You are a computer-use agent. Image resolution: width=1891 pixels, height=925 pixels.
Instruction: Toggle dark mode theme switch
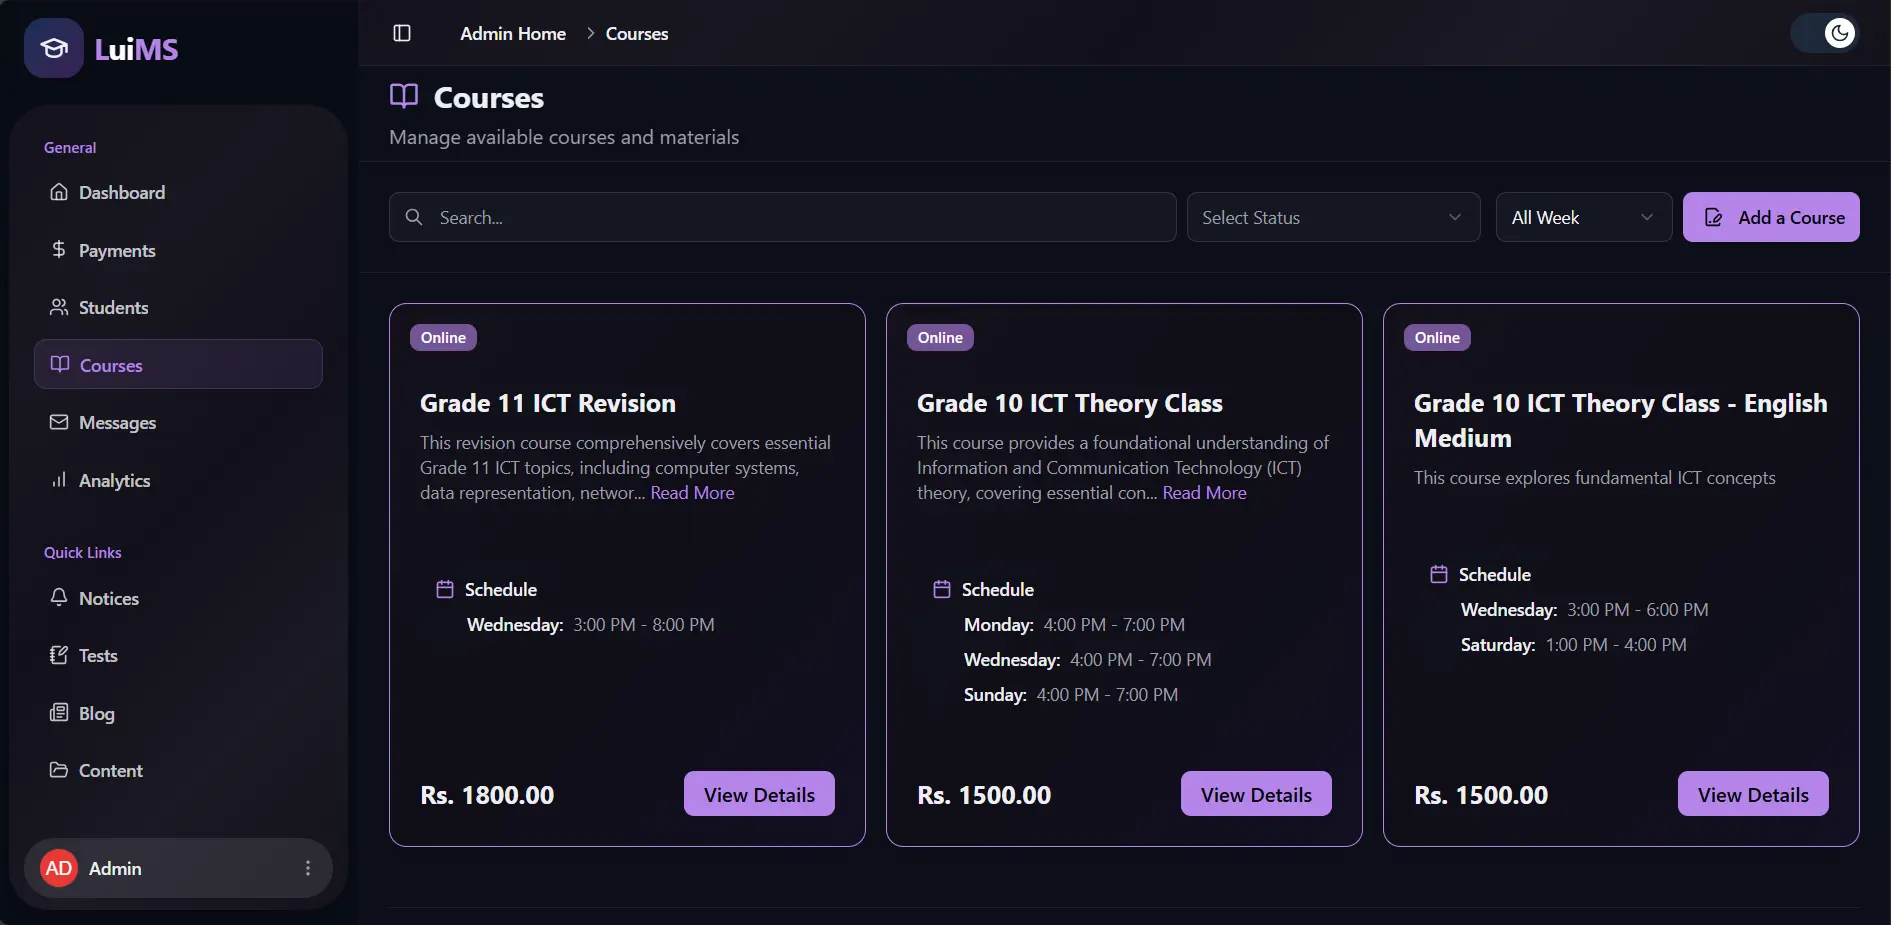point(1824,33)
